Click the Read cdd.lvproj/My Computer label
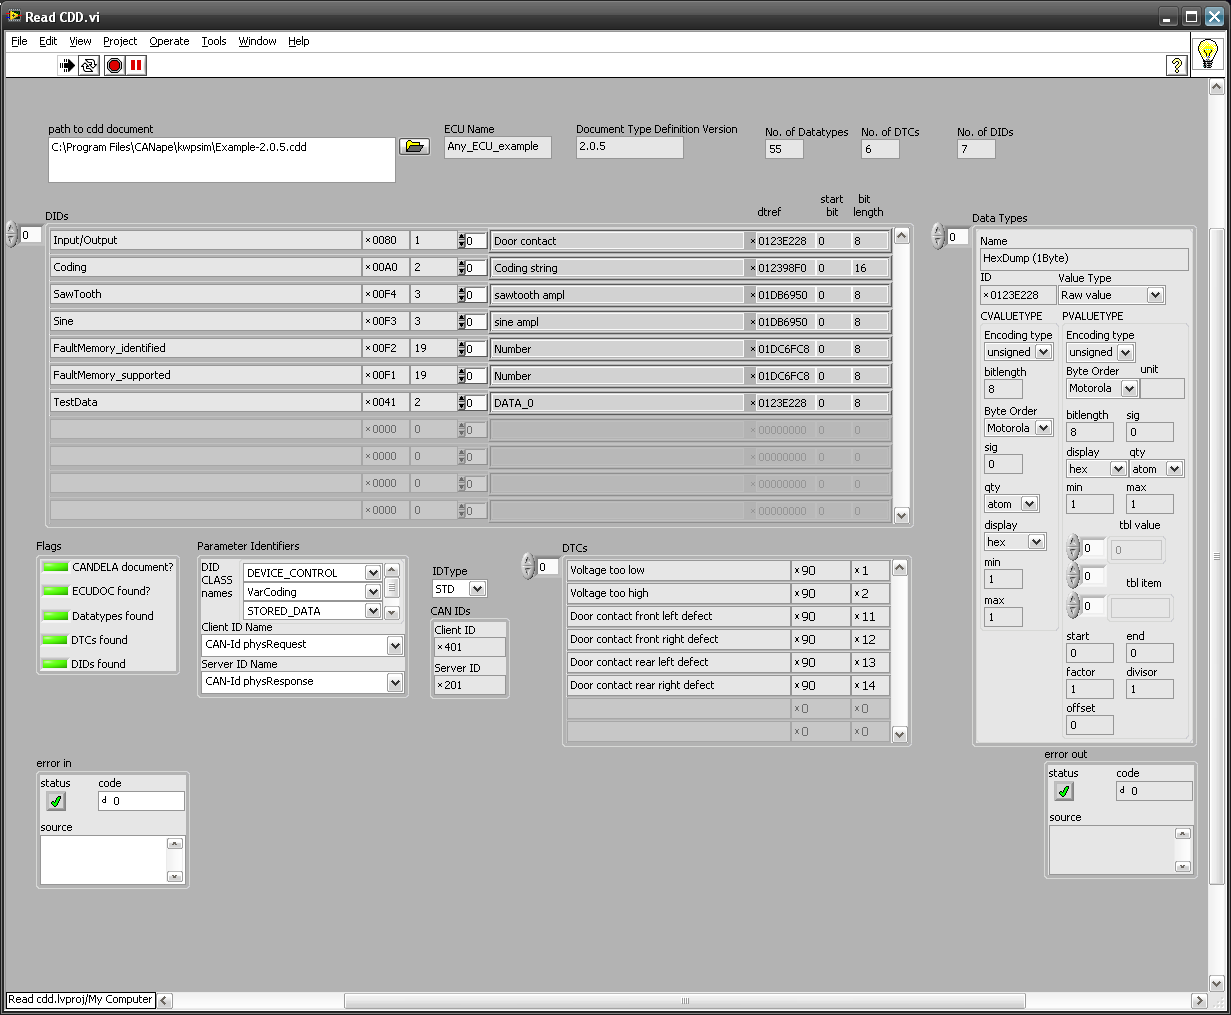This screenshot has width=1231, height=1015. (x=80, y=999)
